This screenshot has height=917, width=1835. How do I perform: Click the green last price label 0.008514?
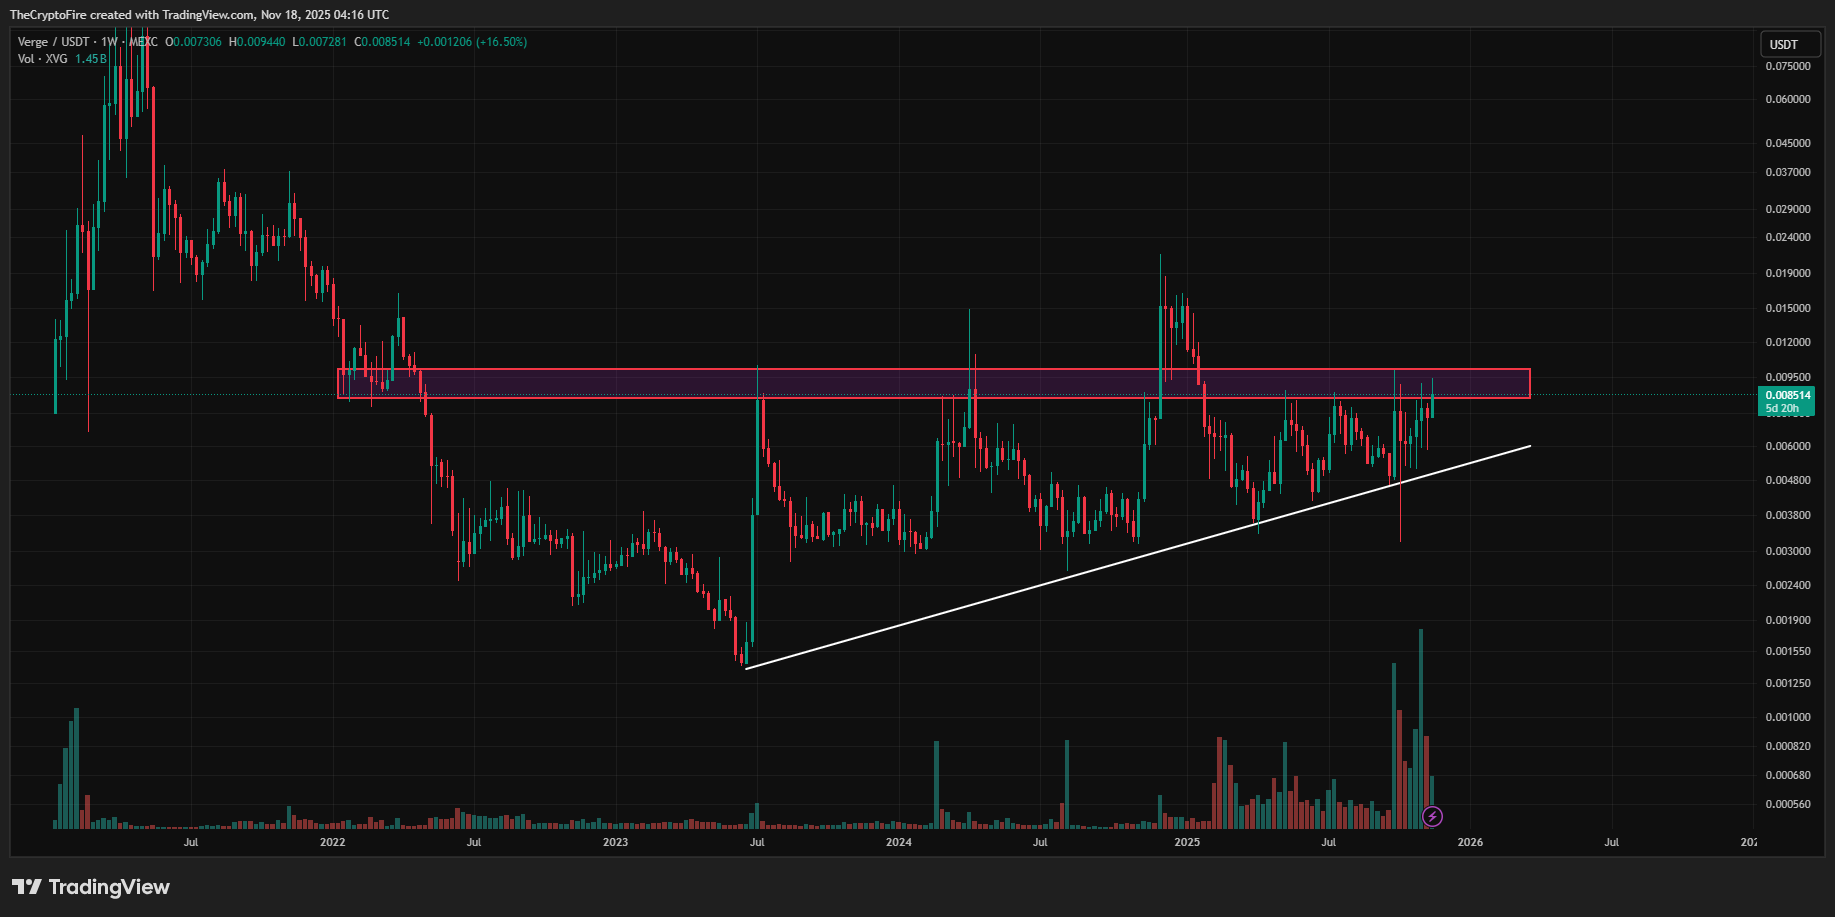click(1786, 397)
